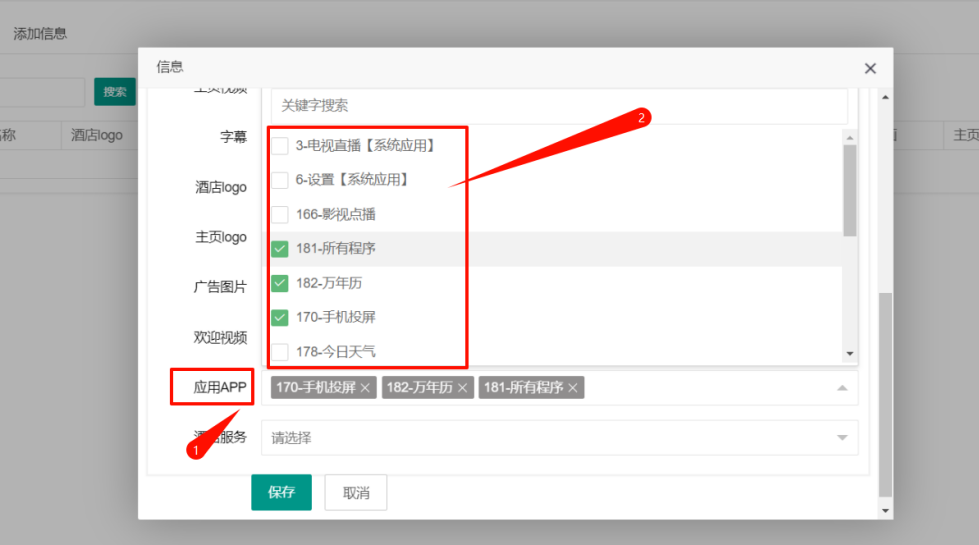
Task: Check the 178-今日天气 checkbox
Action: click(x=280, y=352)
